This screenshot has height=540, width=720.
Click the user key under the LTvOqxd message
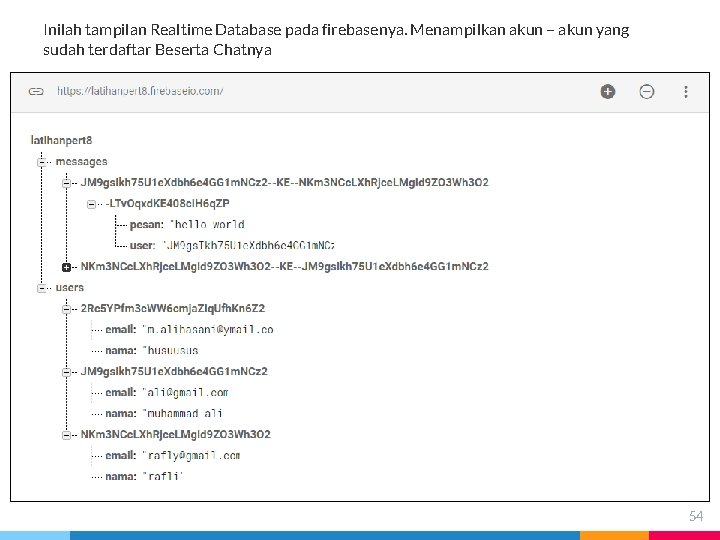pyautogui.click(x=142, y=246)
